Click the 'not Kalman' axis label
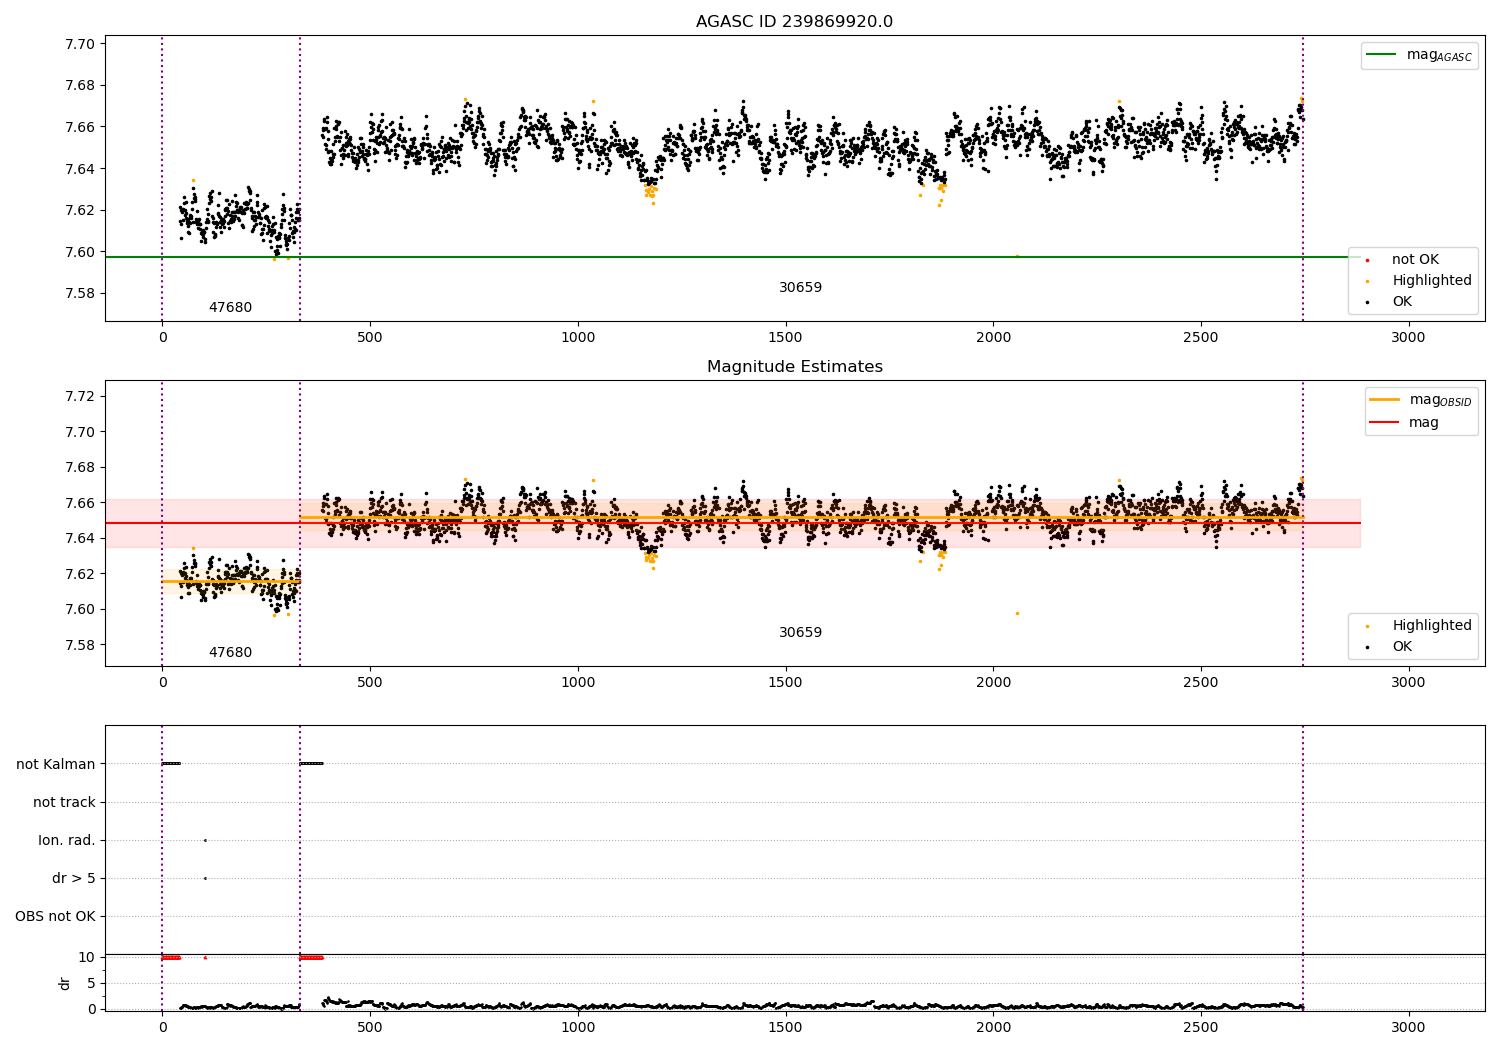This screenshot has width=1500, height=1050. click(x=56, y=764)
